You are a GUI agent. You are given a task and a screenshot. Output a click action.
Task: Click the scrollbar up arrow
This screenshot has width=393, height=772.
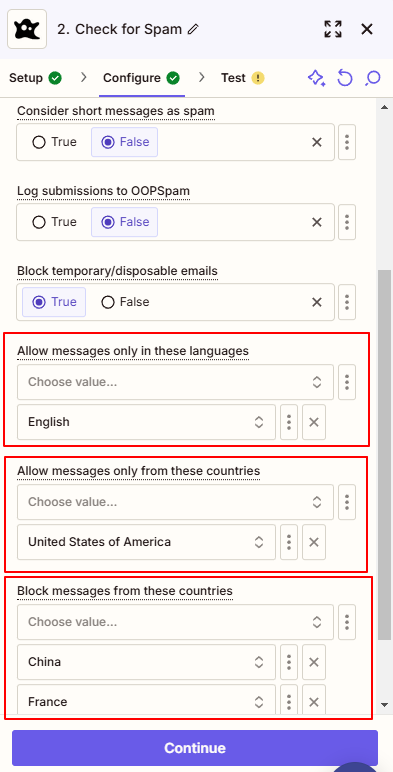(385, 107)
